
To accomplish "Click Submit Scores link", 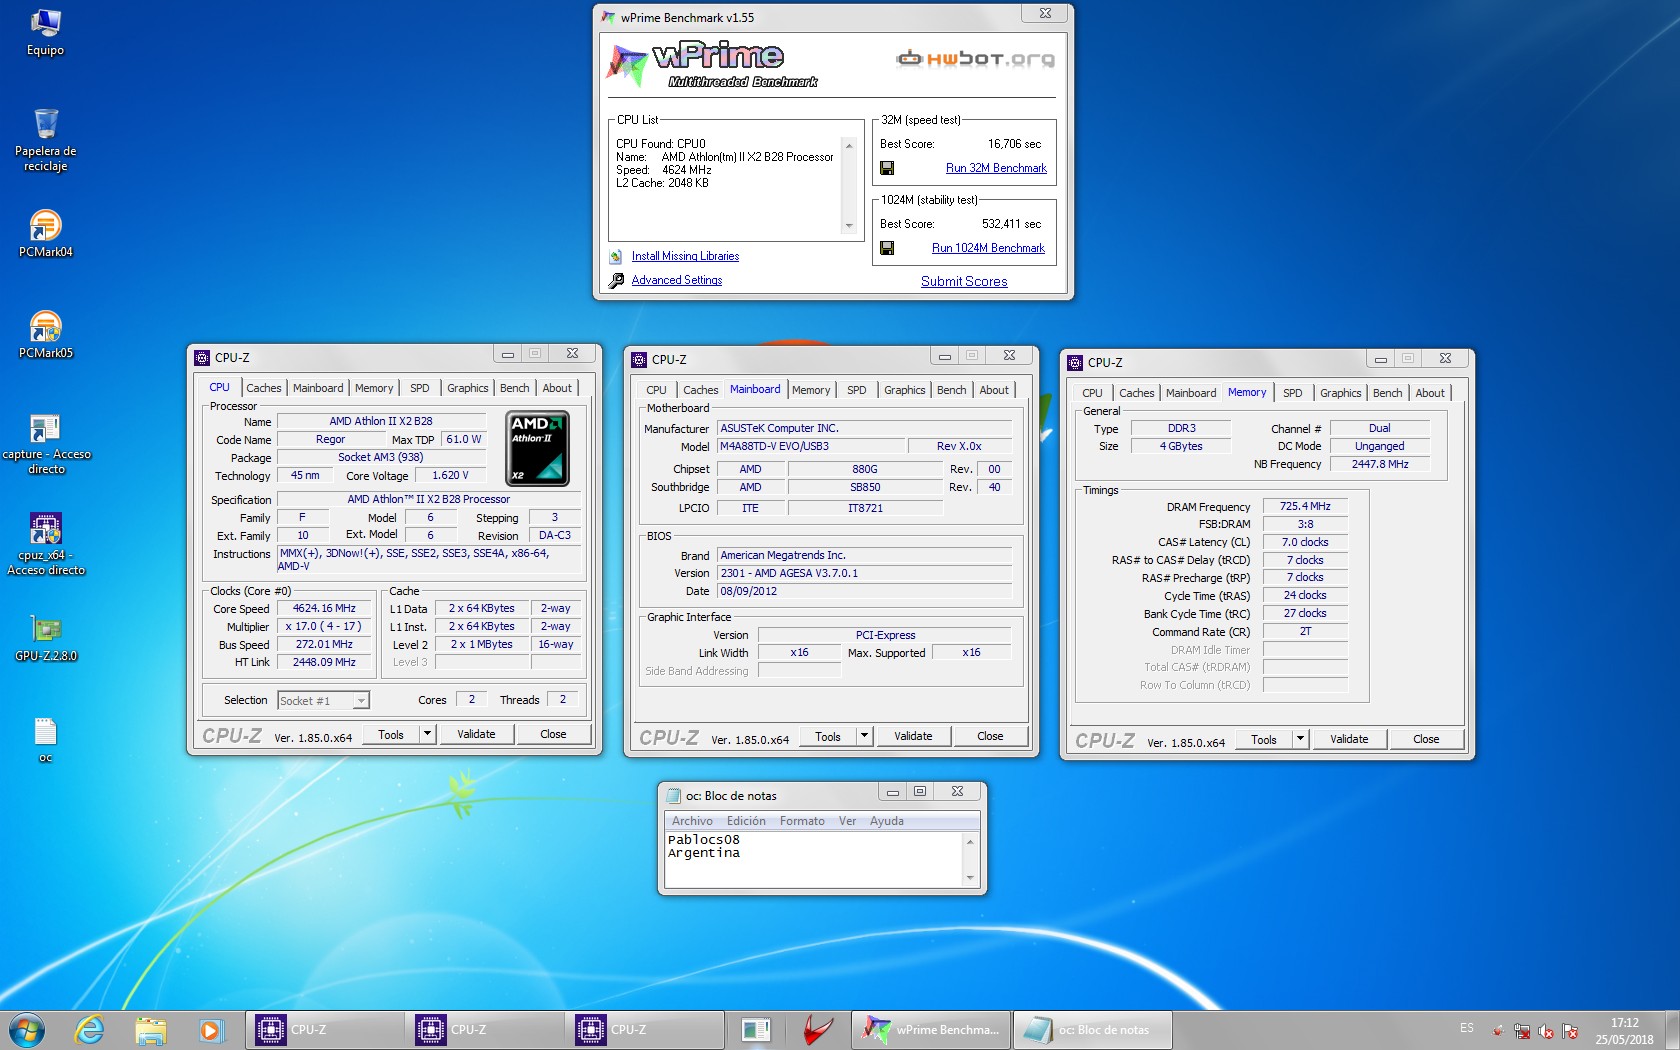I will [x=964, y=282].
